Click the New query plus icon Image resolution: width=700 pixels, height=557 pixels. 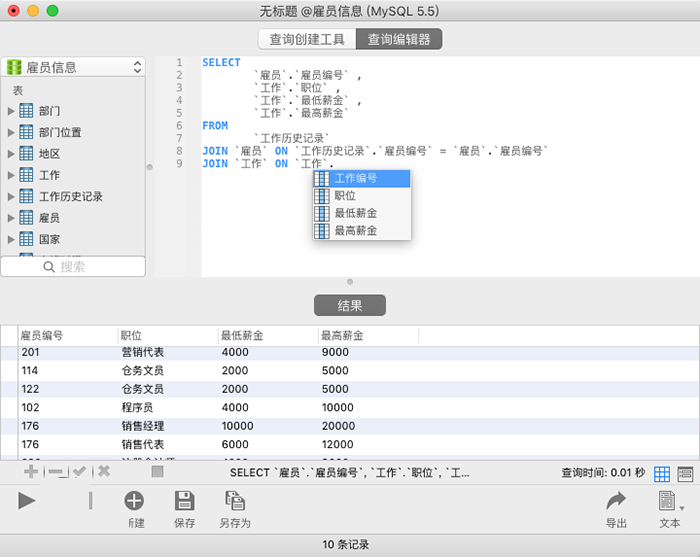134,501
